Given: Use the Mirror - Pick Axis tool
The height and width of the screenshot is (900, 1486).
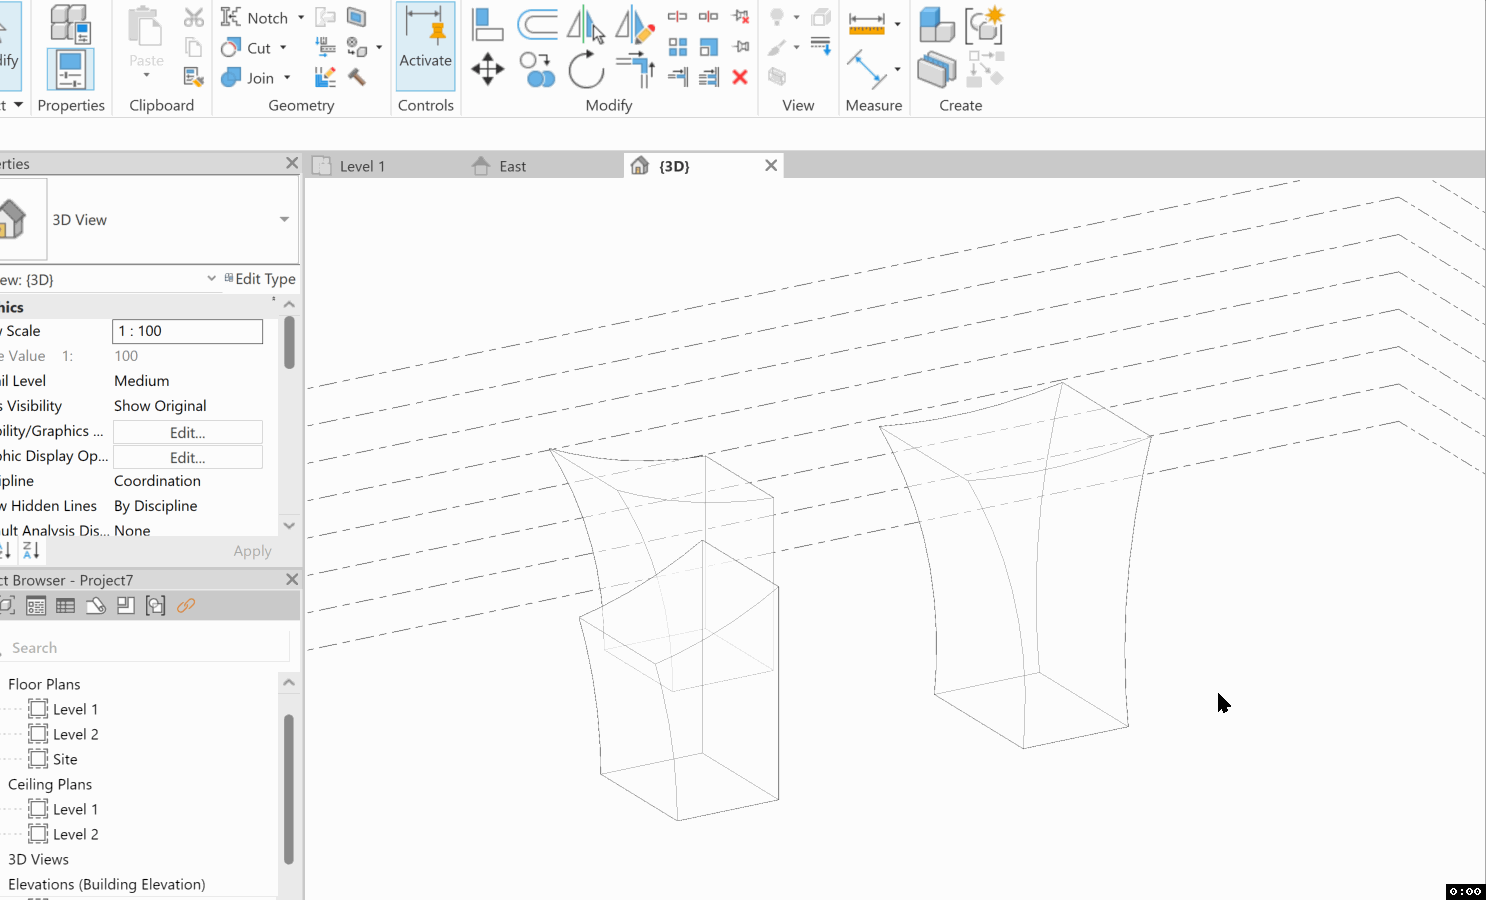Looking at the screenshot, I should coord(587,26).
